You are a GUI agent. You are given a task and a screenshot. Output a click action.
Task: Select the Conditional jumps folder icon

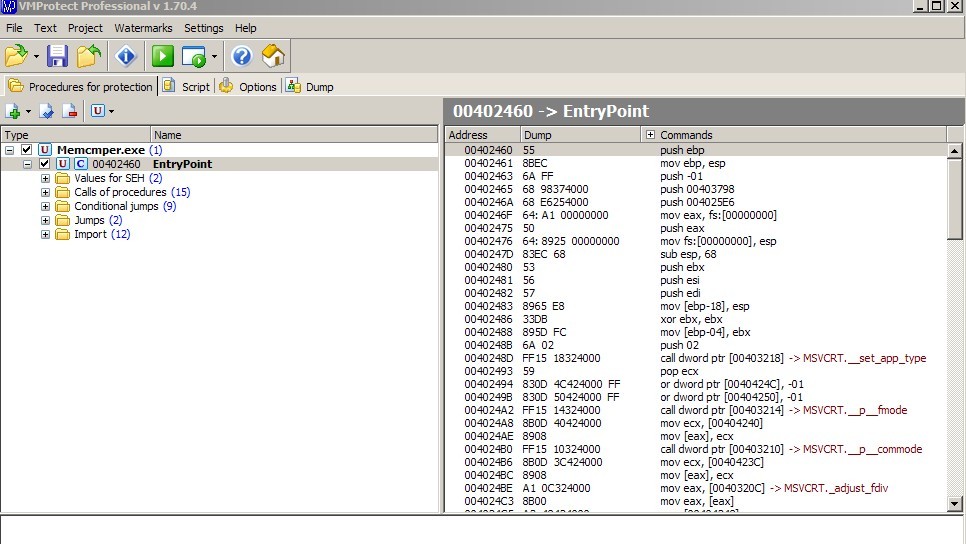(x=62, y=206)
